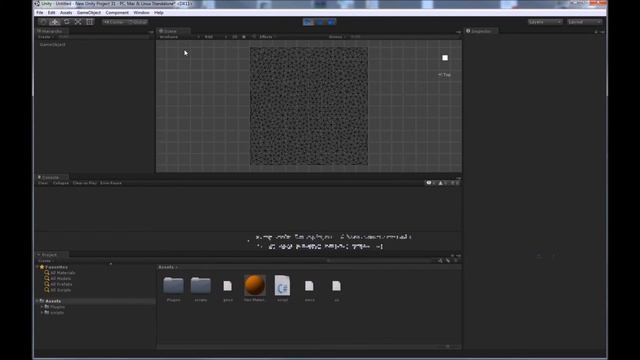640x360 pixels.
Task: Open the Edit menu
Action: click(x=51, y=13)
